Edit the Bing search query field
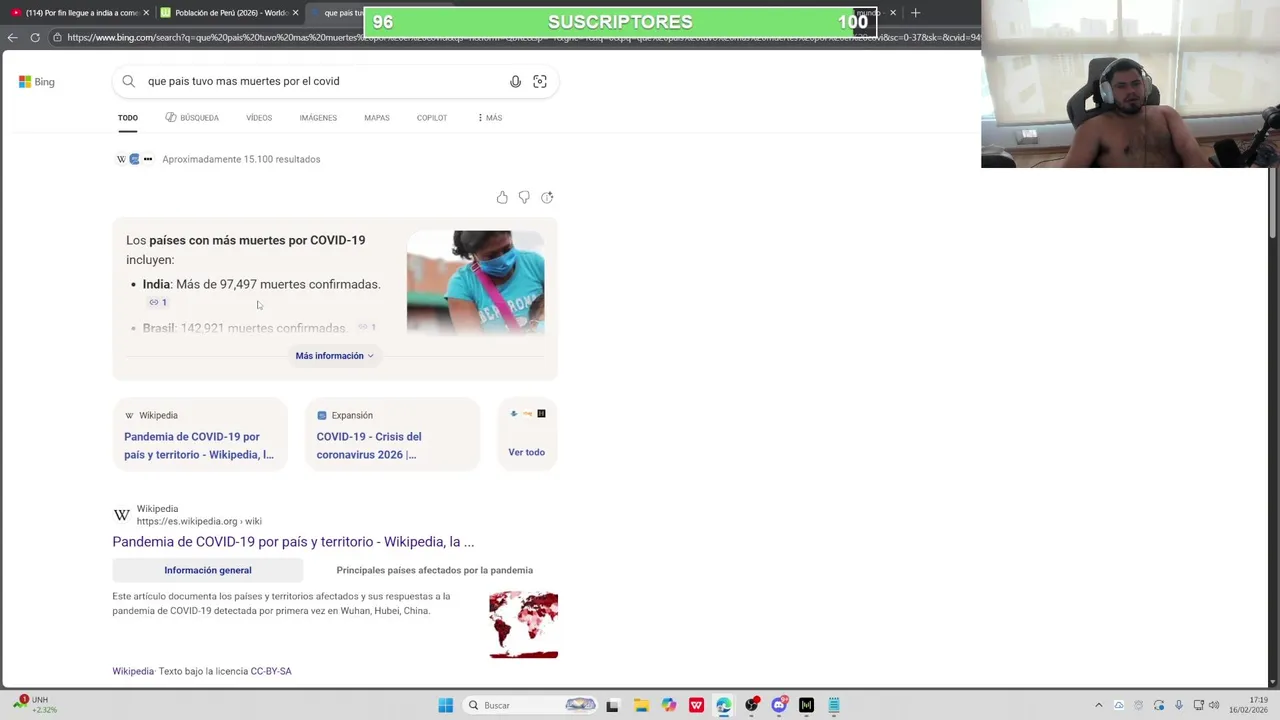Image resolution: width=1280 pixels, height=720 pixels. pyautogui.click(x=320, y=81)
